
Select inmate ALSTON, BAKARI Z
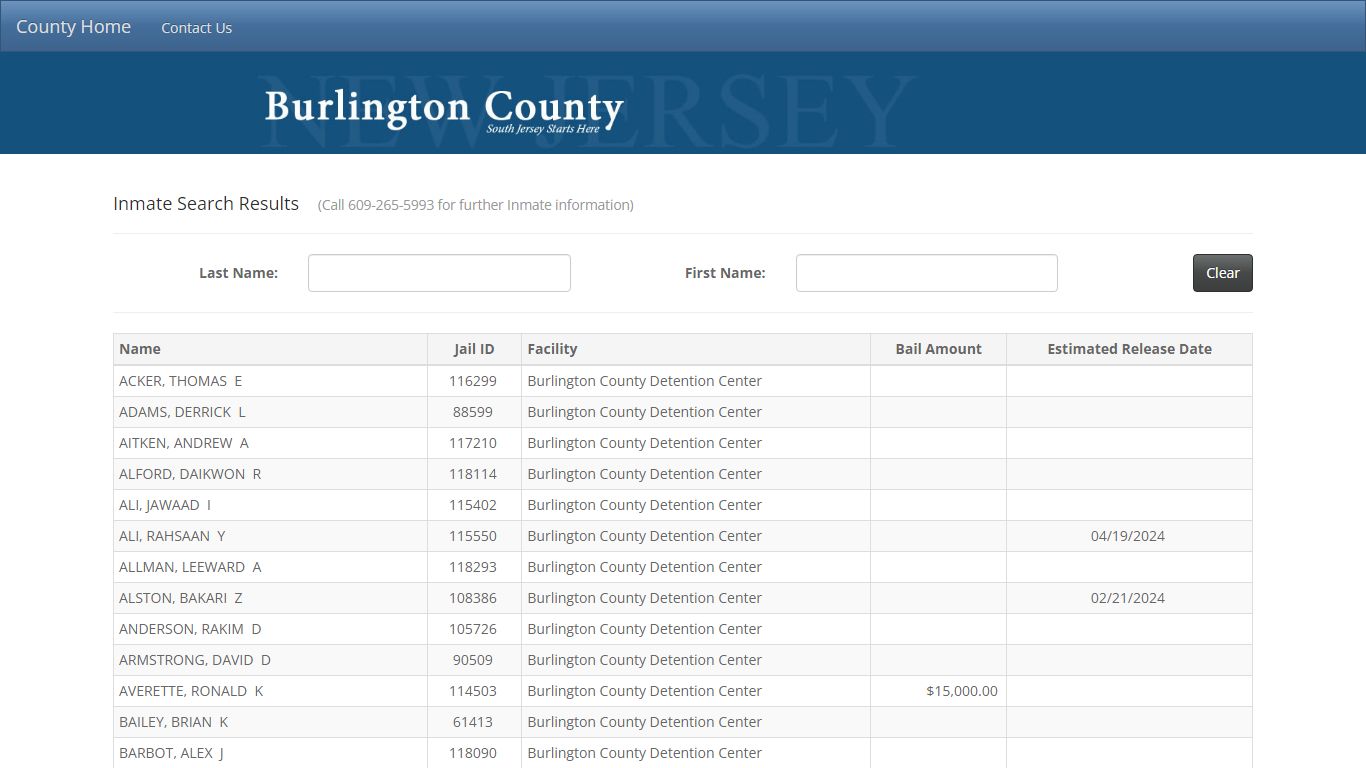(x=181, y=598)
